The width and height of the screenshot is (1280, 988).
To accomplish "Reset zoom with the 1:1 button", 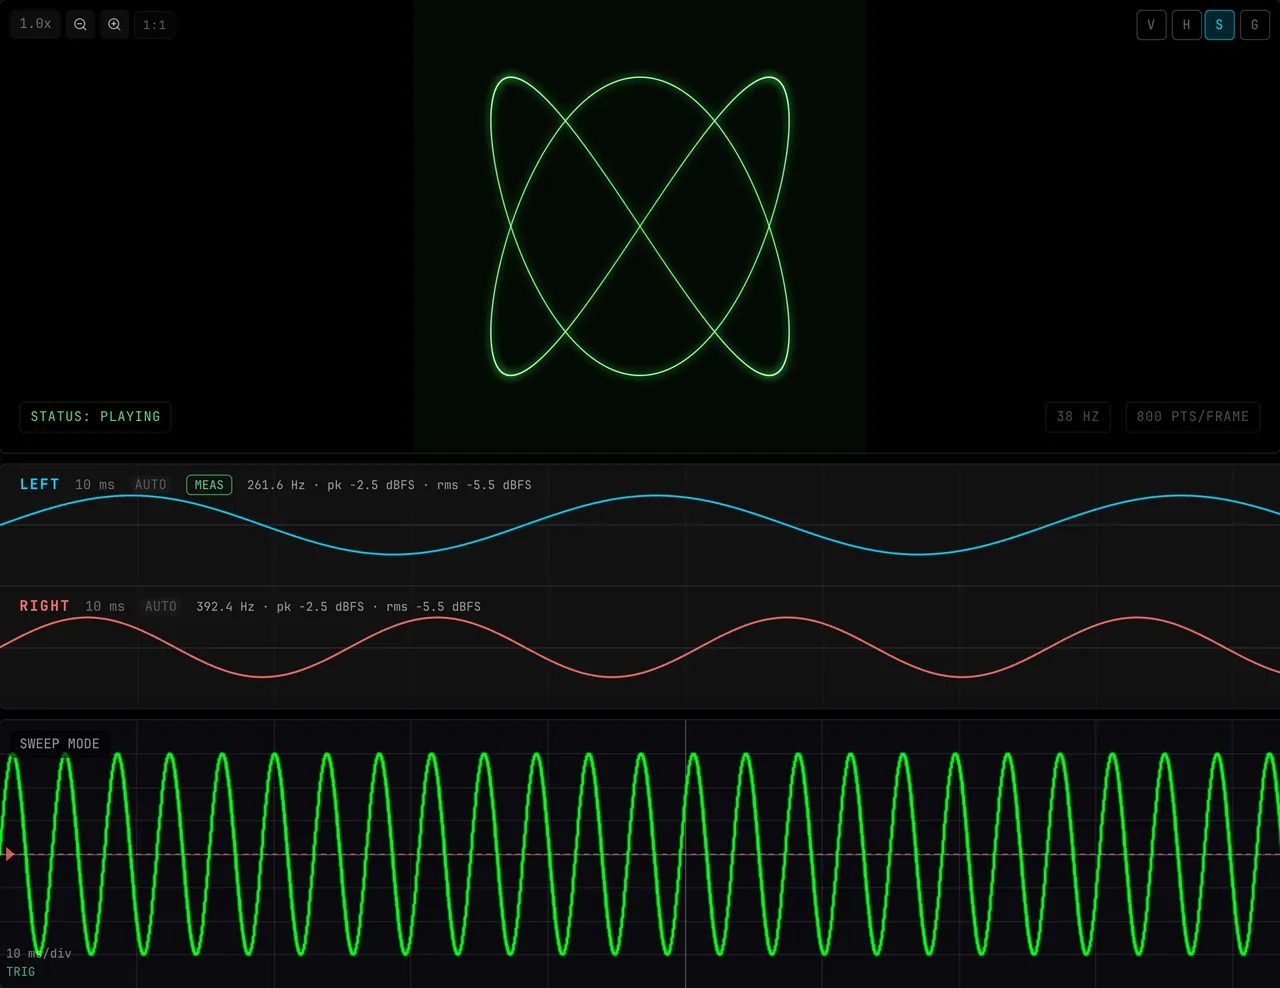I will tap(155, 24).
